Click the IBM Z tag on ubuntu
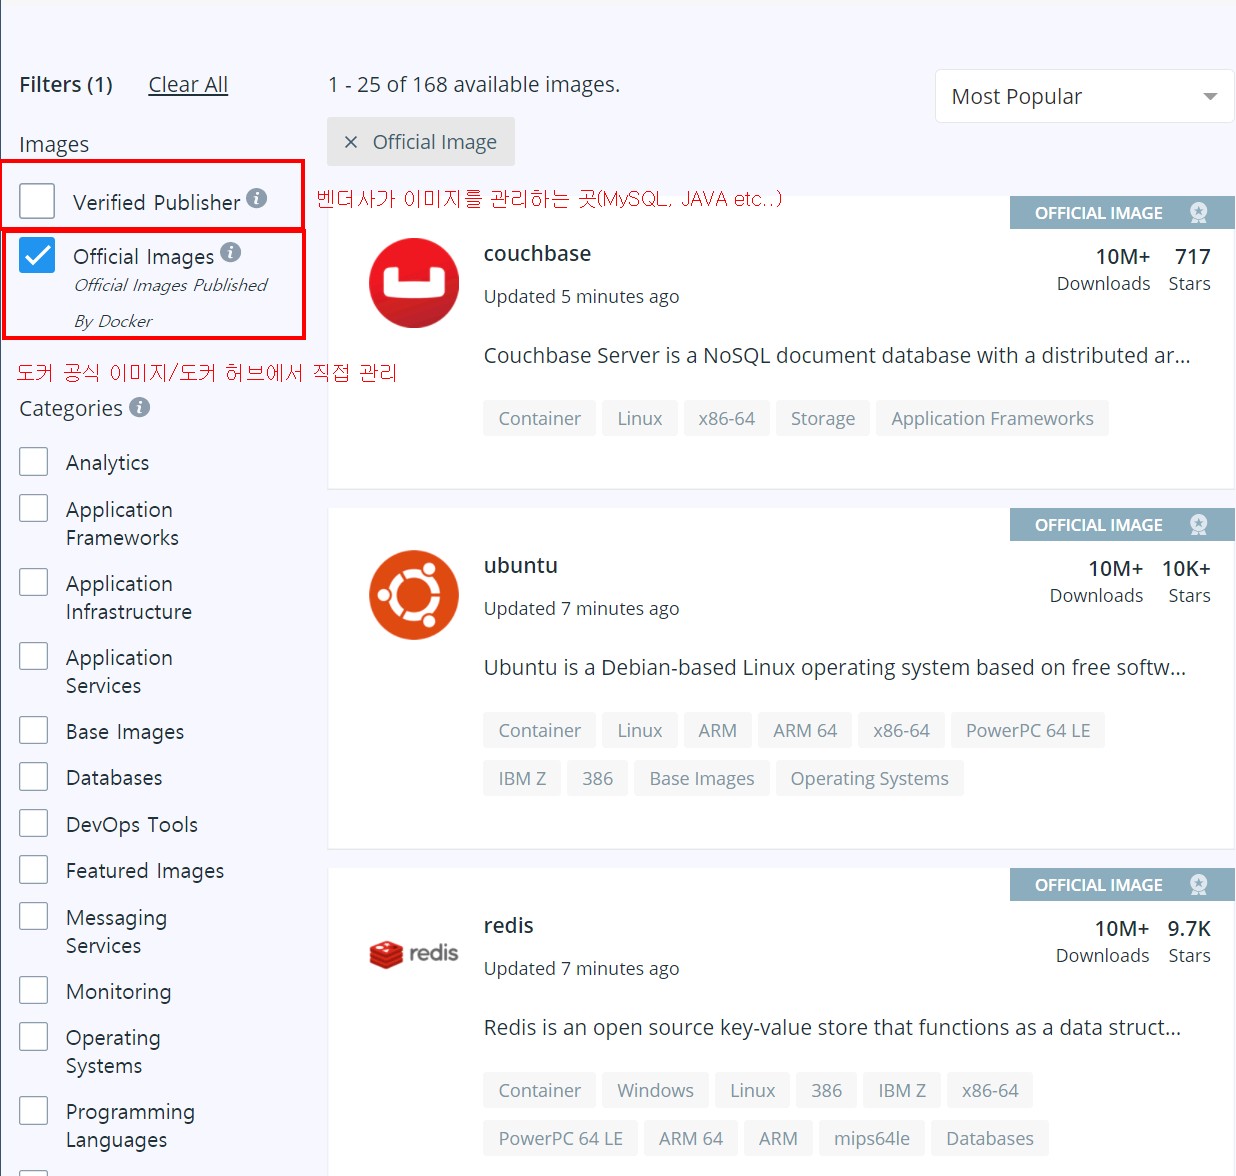 point(522,778)
